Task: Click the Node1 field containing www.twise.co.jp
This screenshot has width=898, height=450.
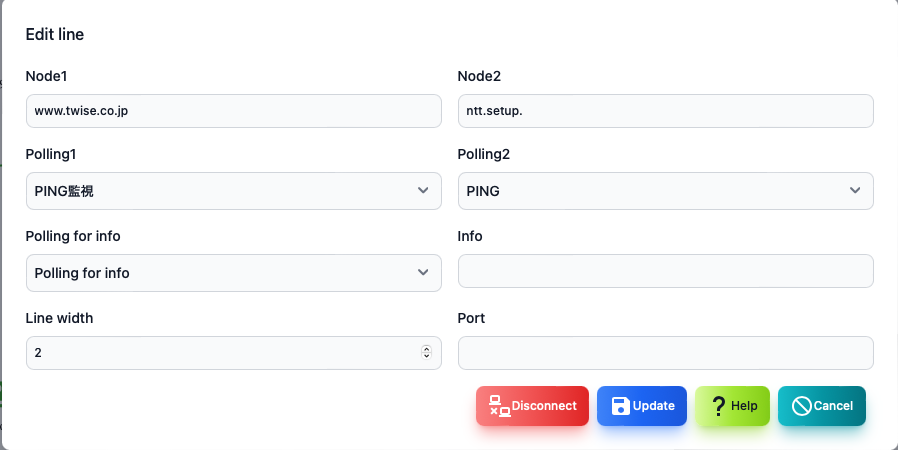Action: tap(234, 111)
